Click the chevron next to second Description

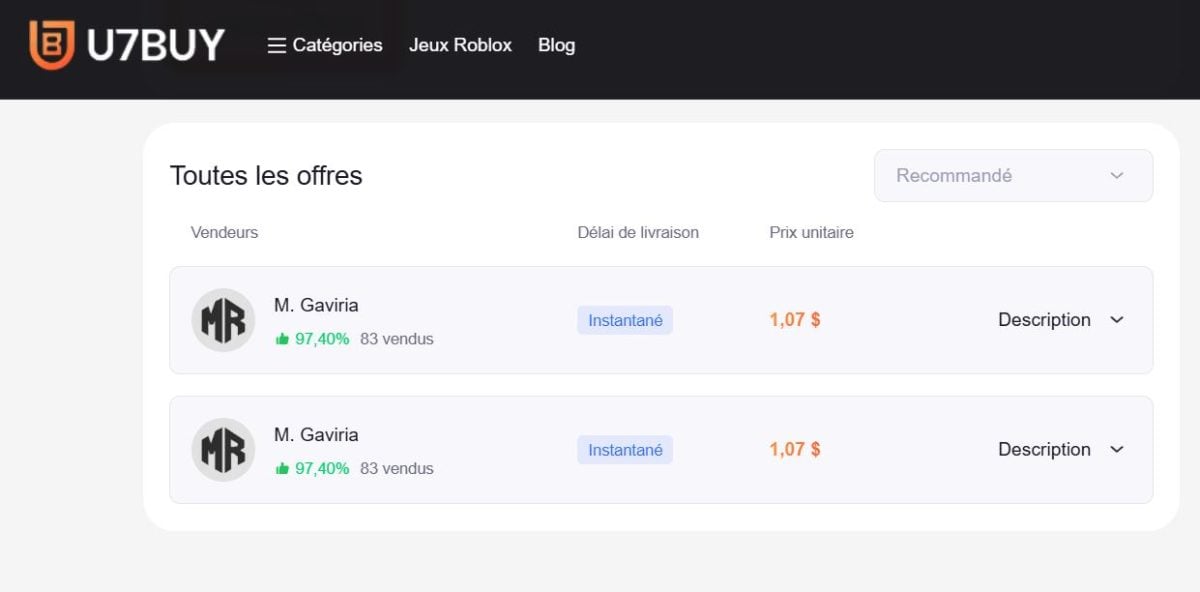point(1117,450)
